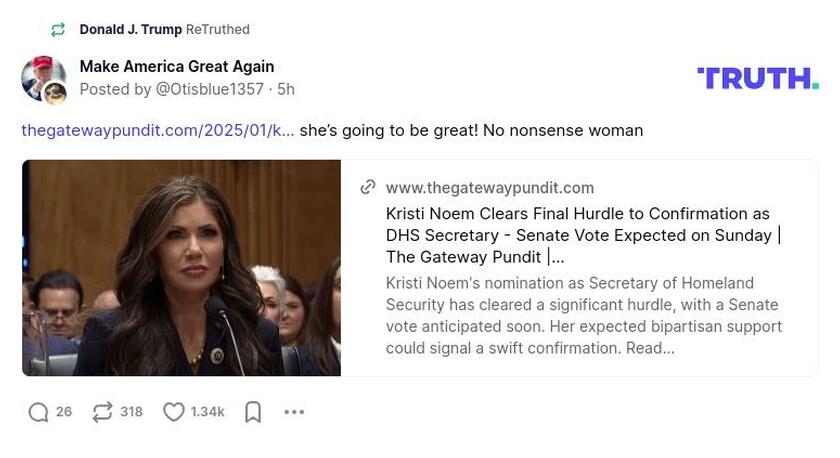Open Donald J. Trump's profile name
Viewport: 840px width, 458px height.
131,30
